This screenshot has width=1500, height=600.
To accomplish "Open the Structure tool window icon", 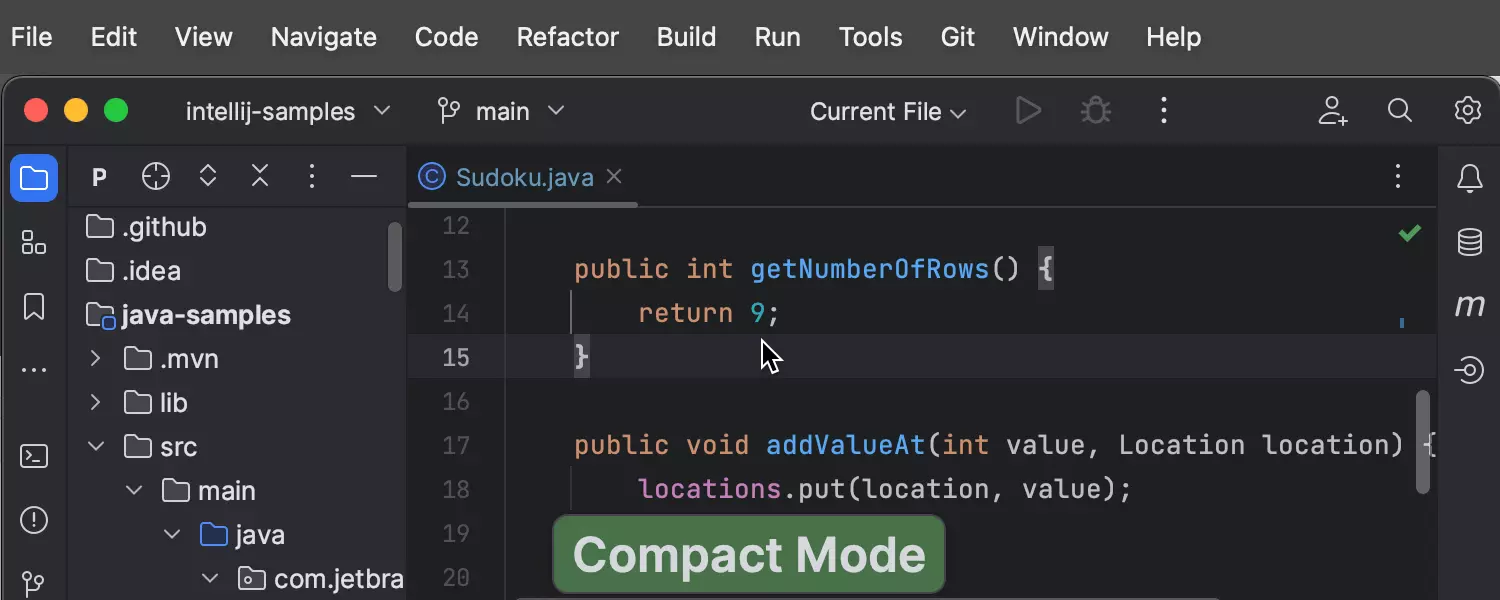I will (34, 242).
